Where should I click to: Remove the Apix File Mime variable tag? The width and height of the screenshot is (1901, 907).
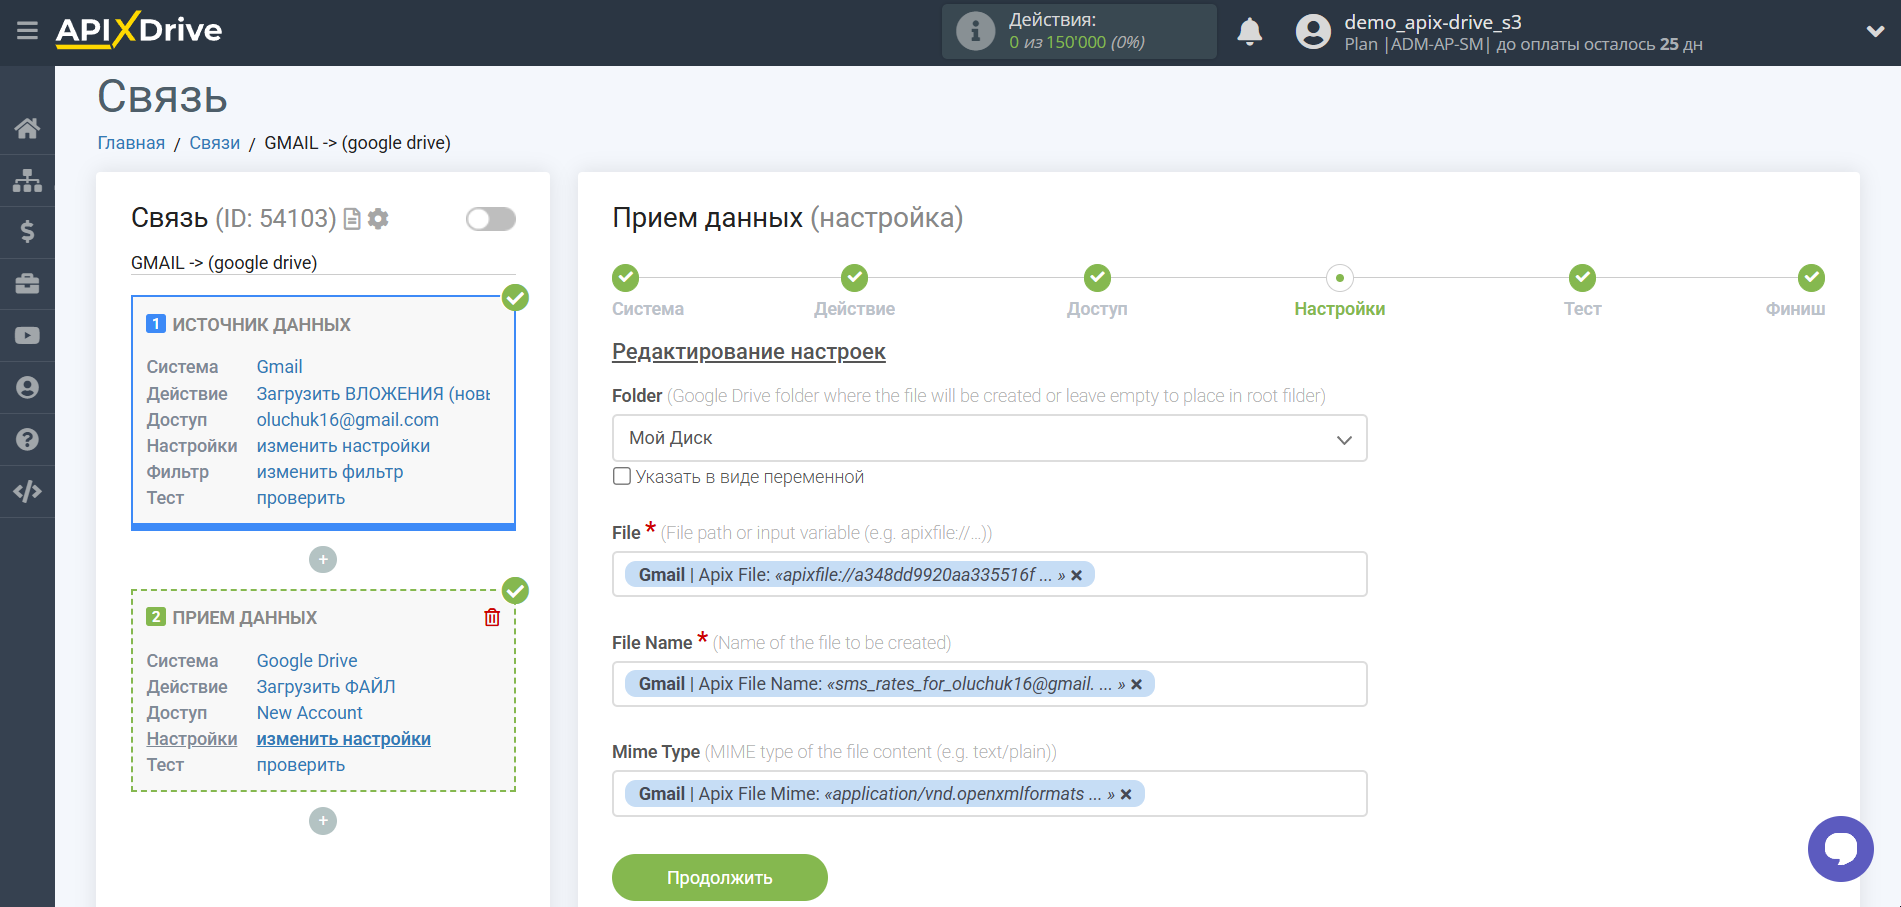click(x=1126, y=794)
